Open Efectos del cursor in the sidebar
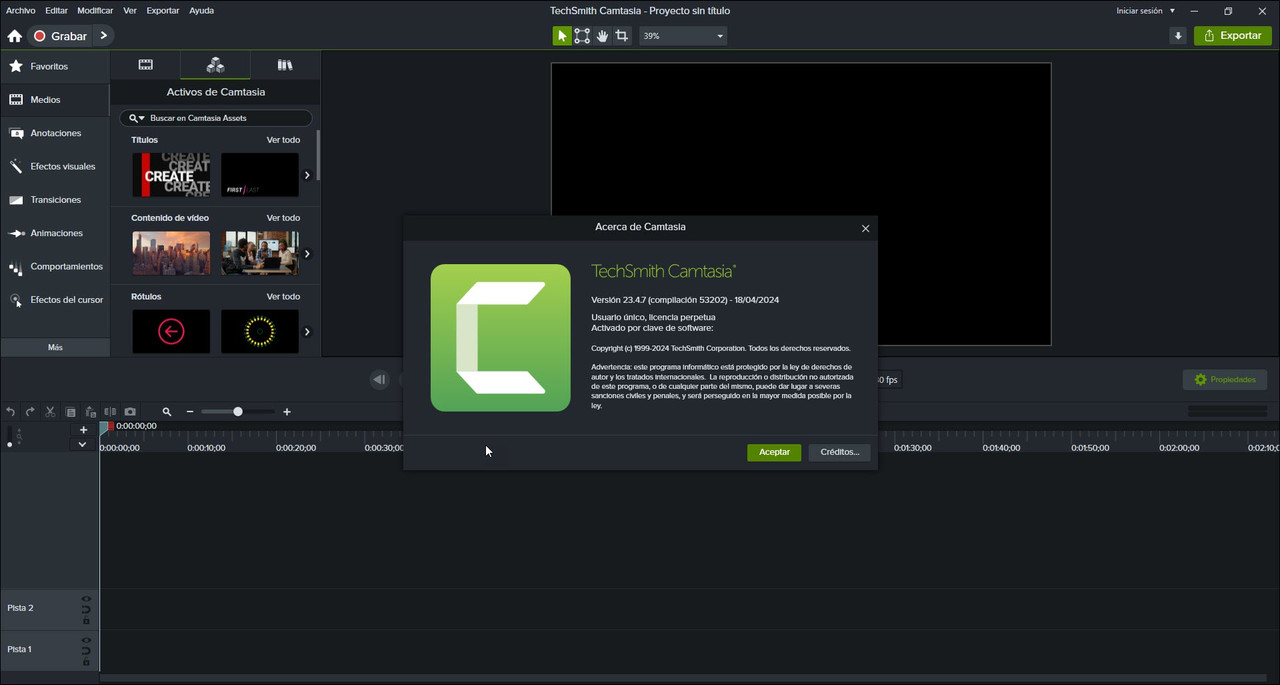This screenshot has width=1280, height=685. [55, 300]
